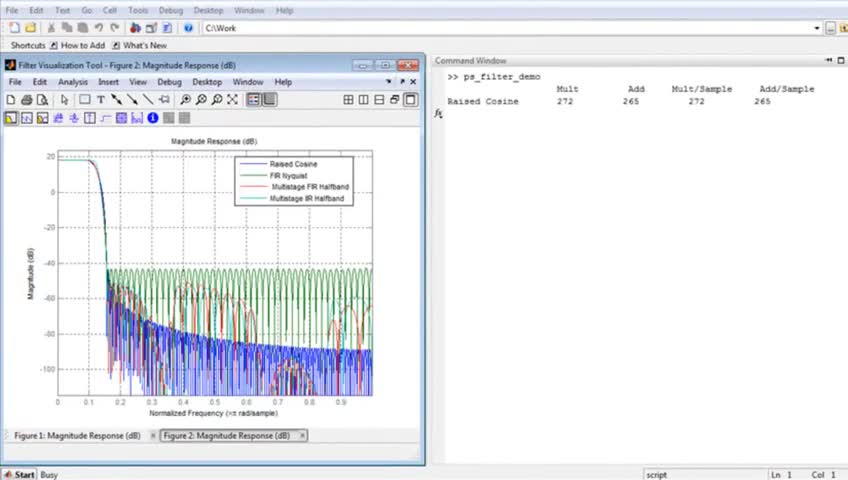
Task: Show Filter Coefficients view
Action: point(137,118)
